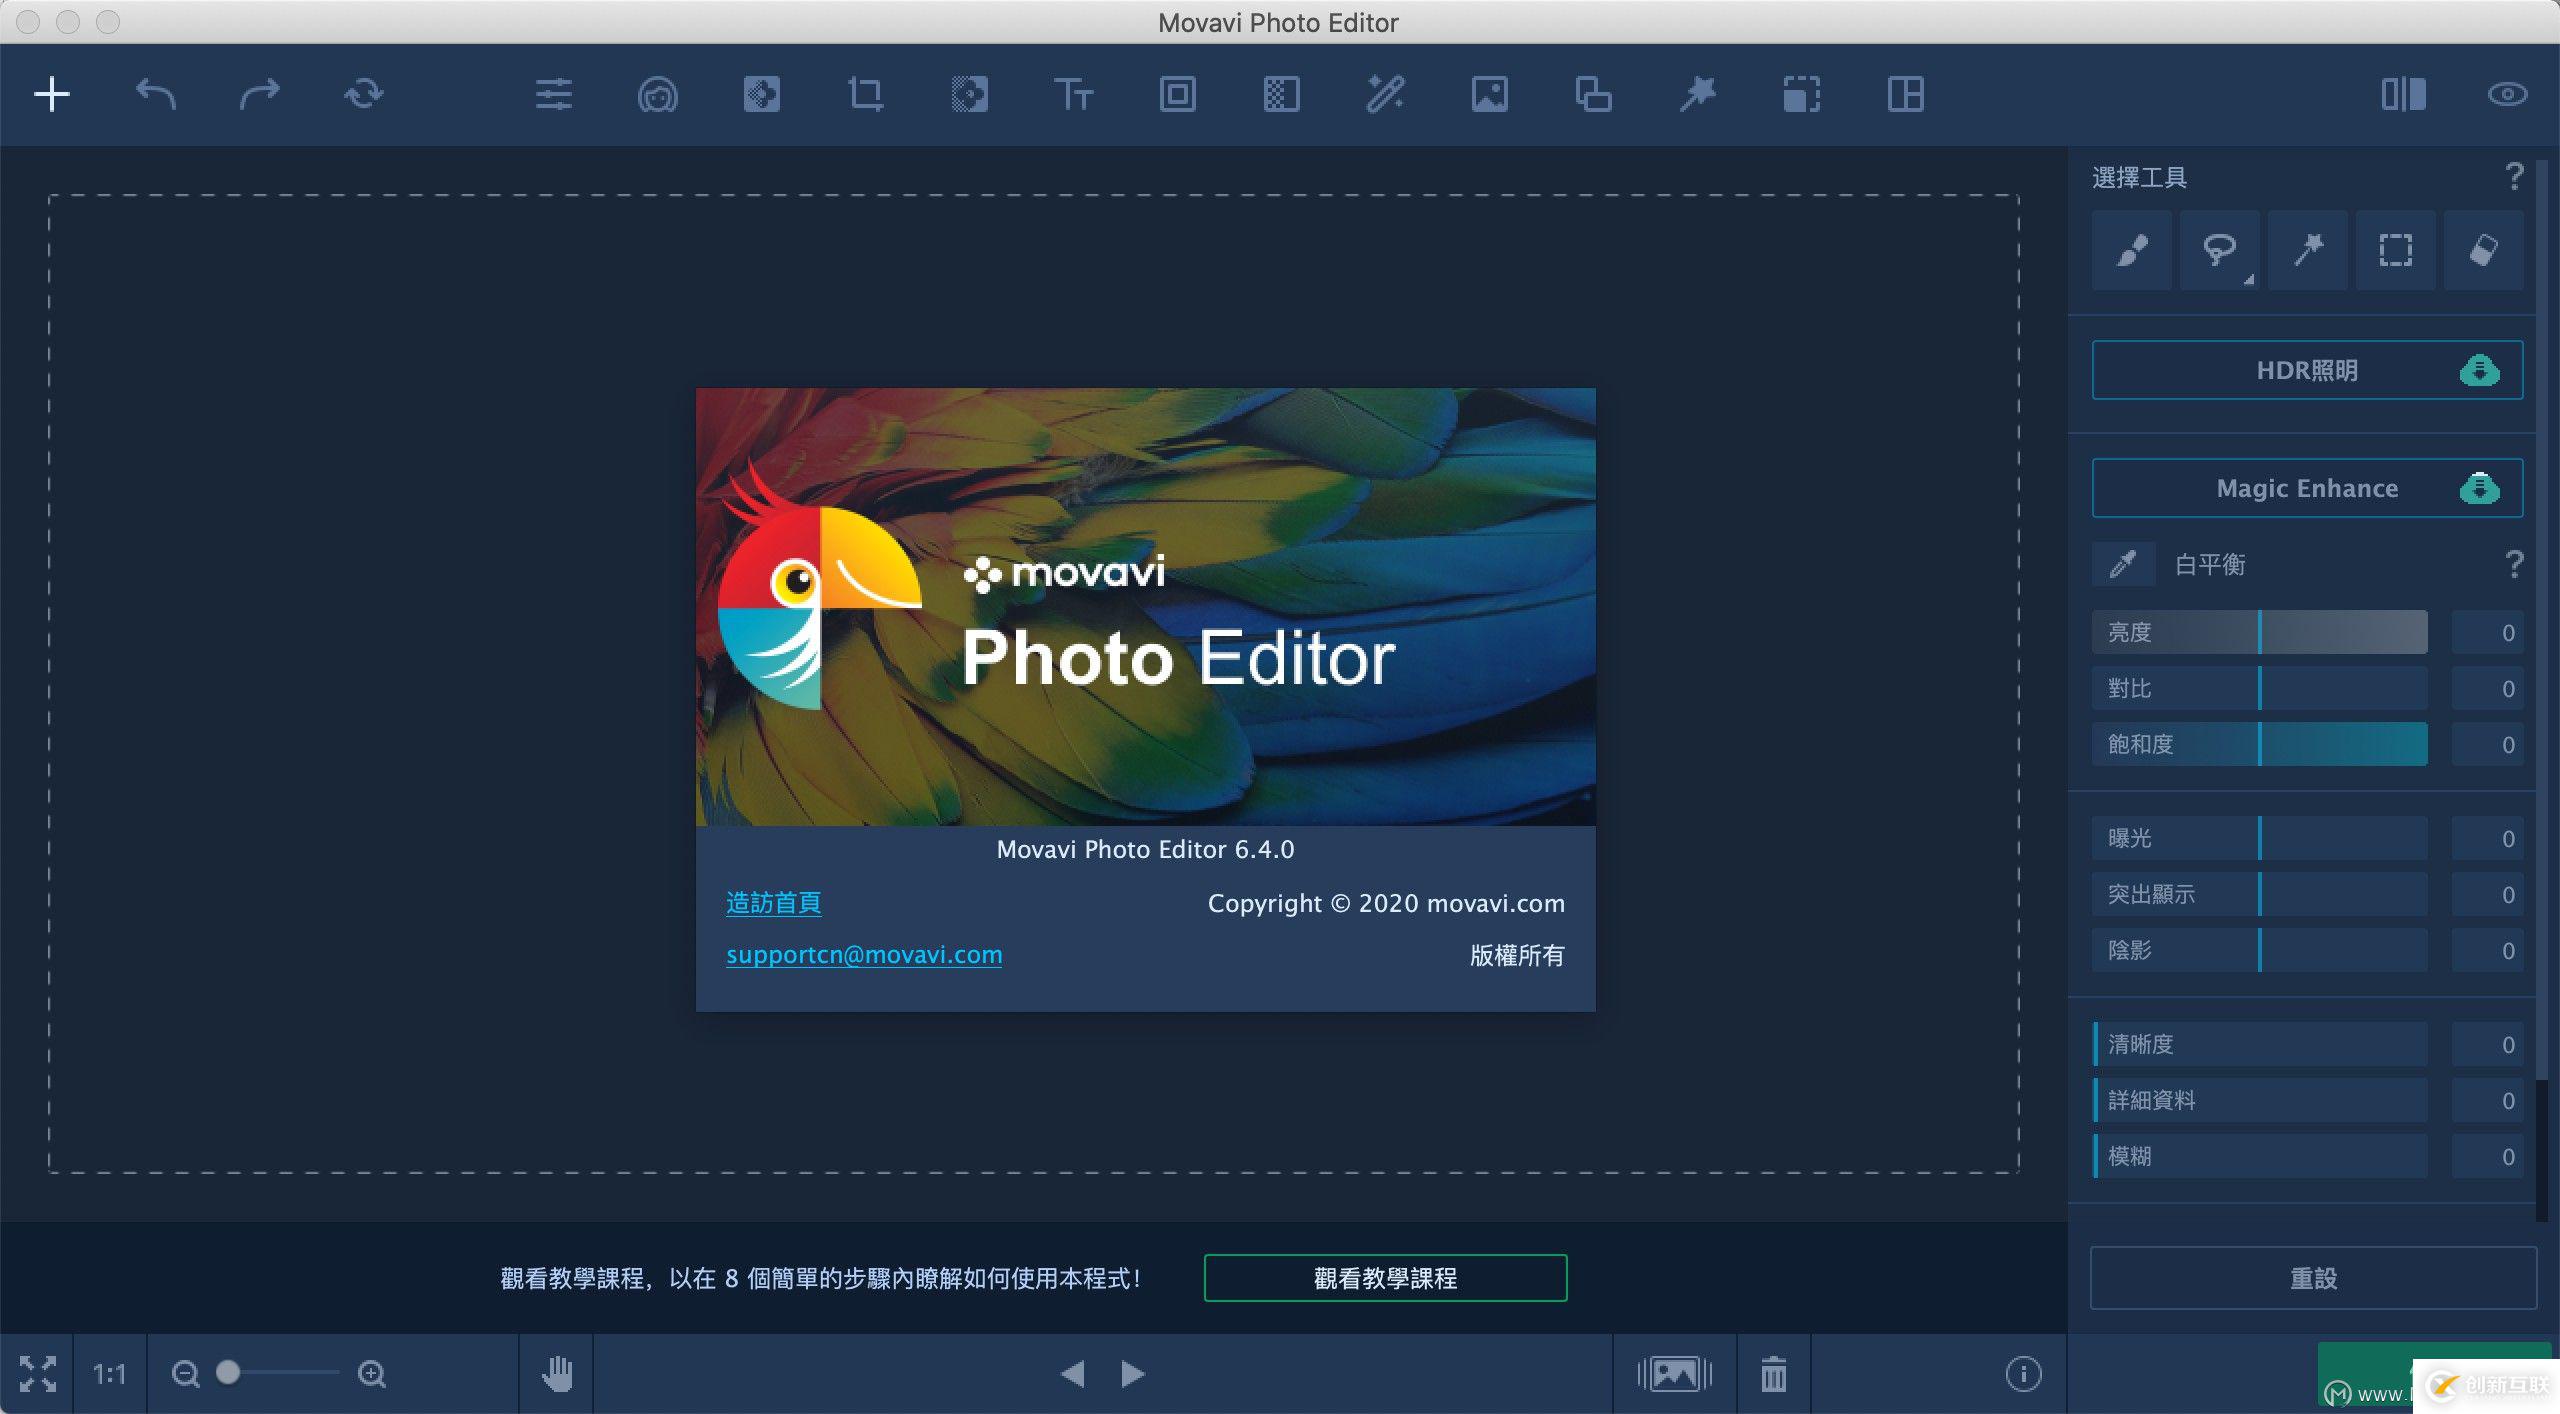This screenshot has width=2560, height=1414.
Task: Click the trash delete icon
Action: [1773, 1374]
